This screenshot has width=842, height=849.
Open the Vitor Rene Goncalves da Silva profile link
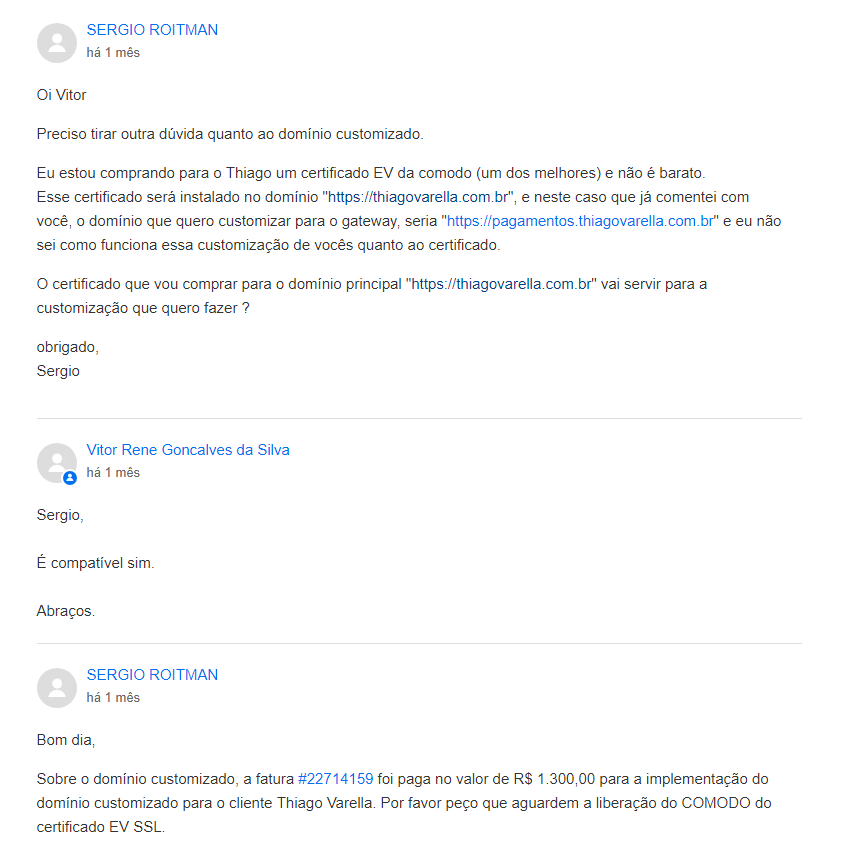188,450
